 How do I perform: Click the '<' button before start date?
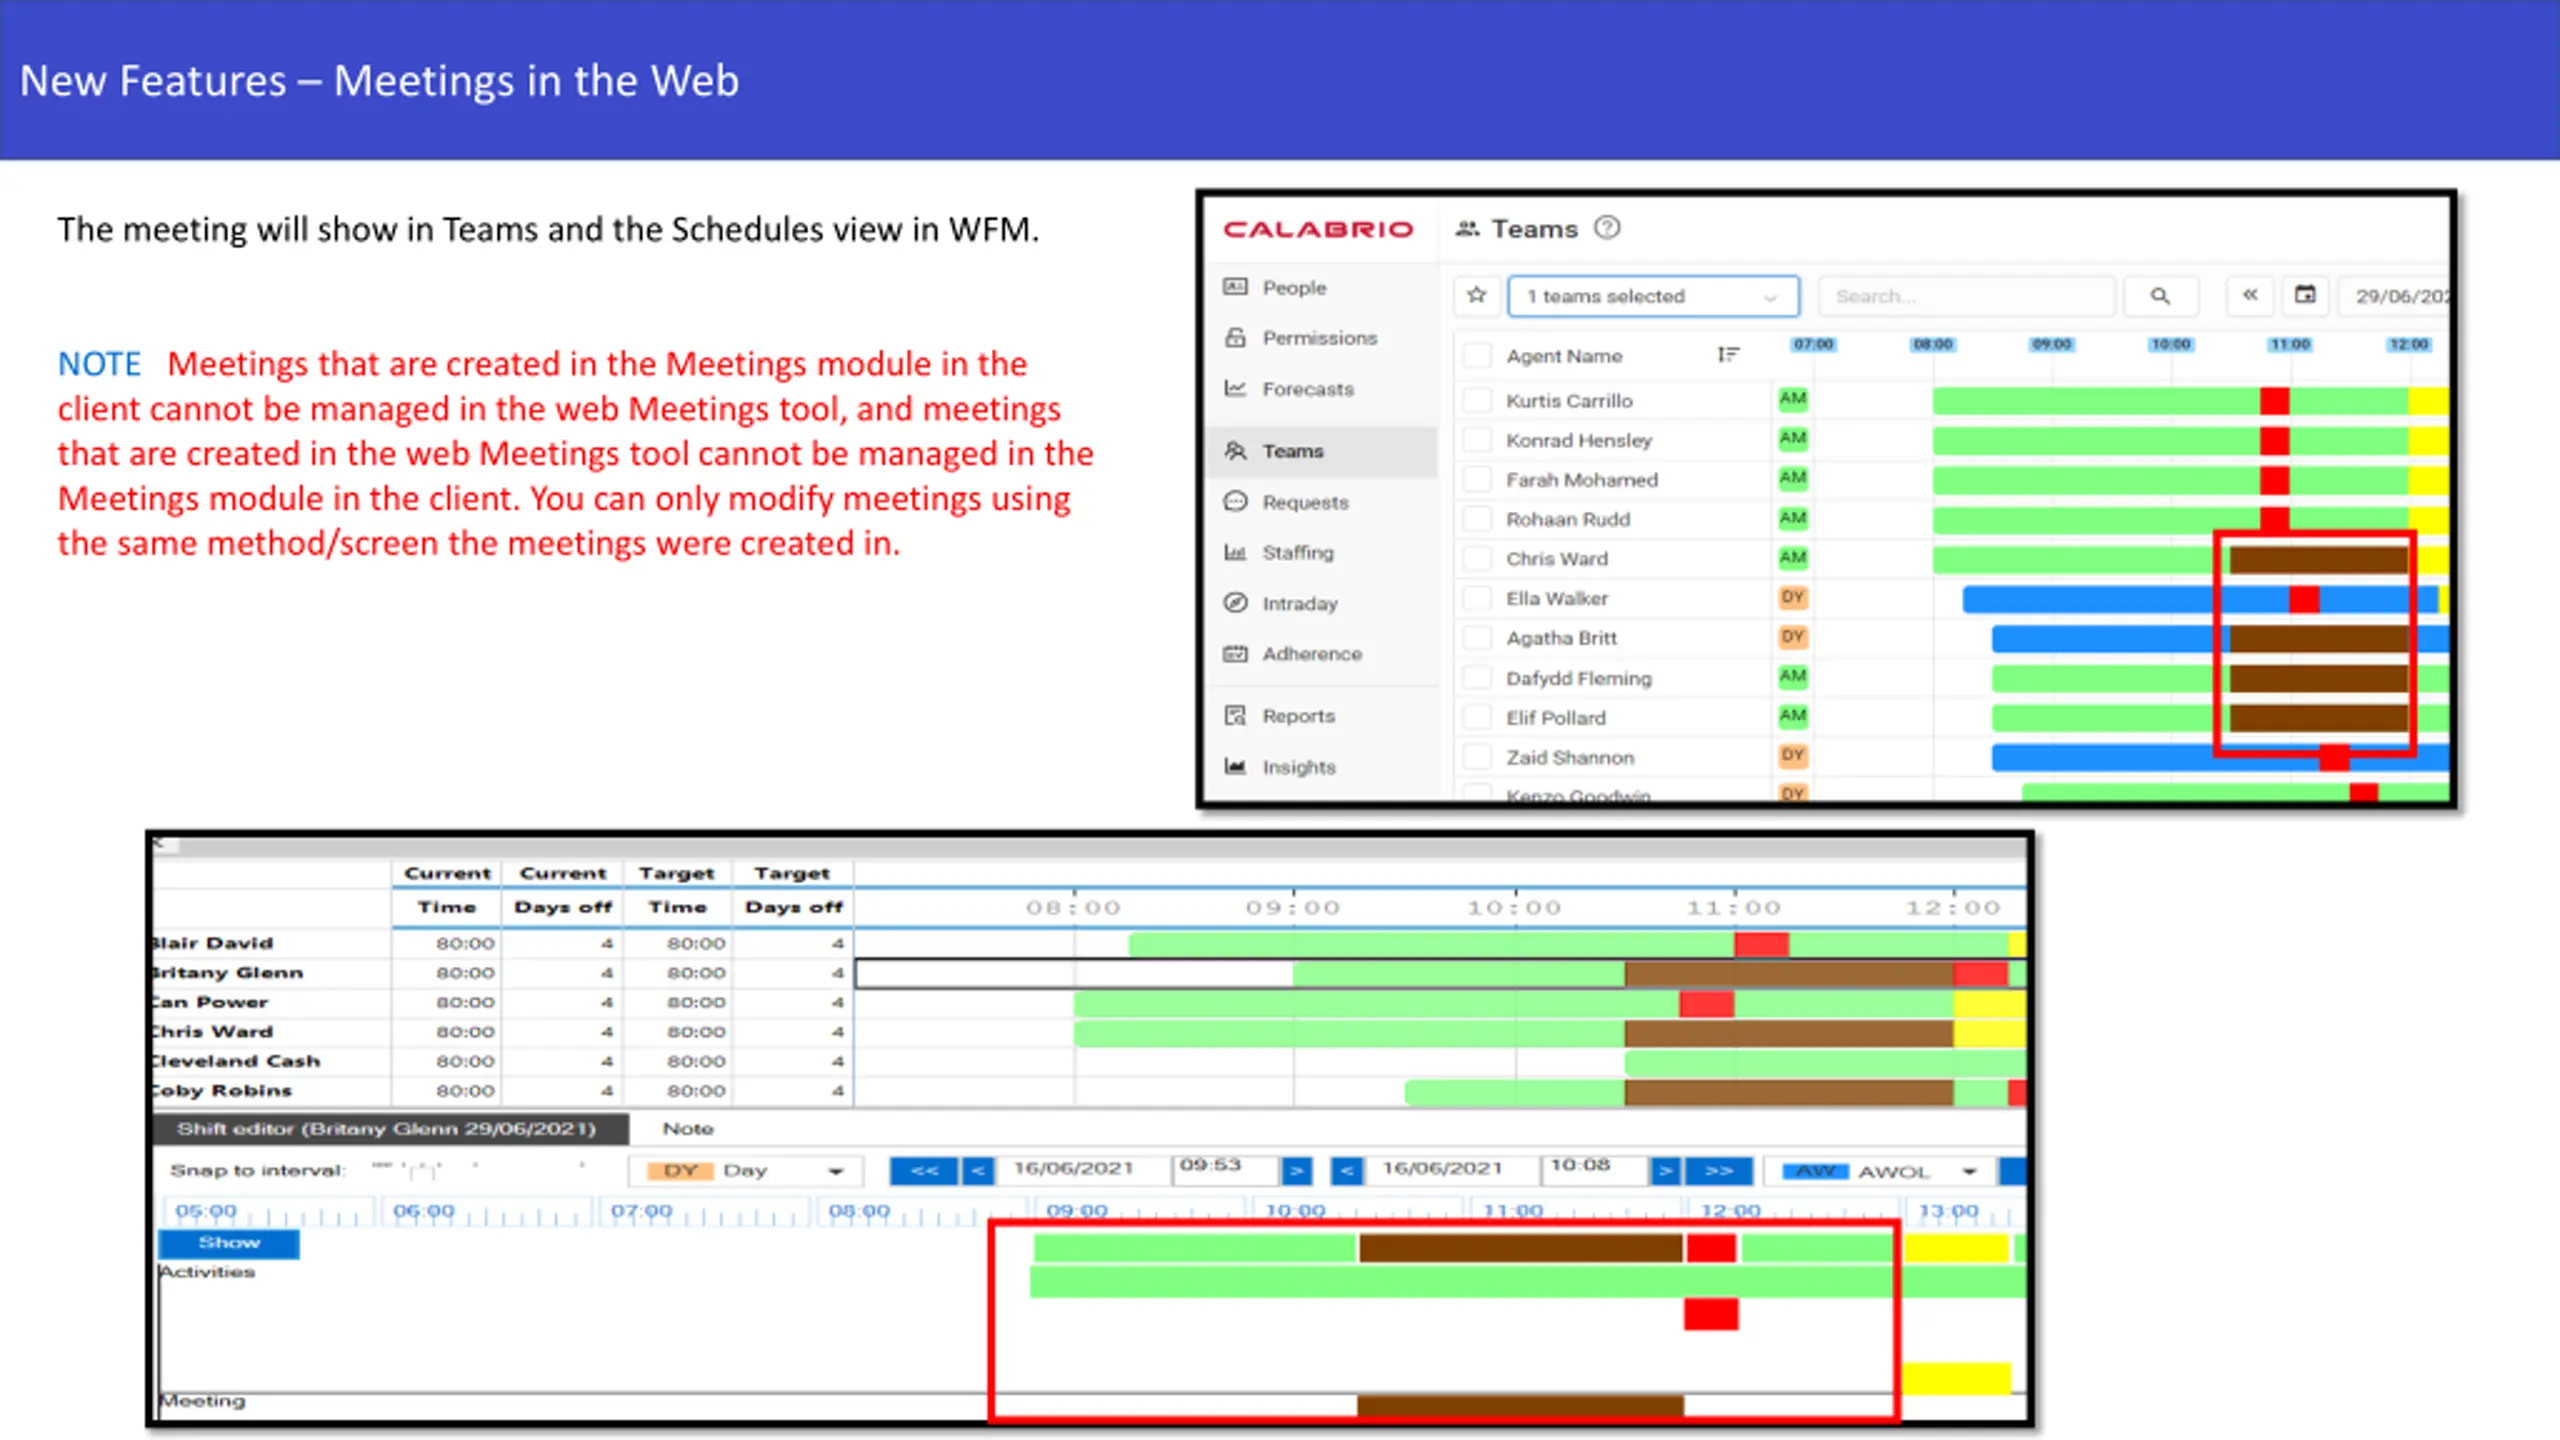[977, 1170]
